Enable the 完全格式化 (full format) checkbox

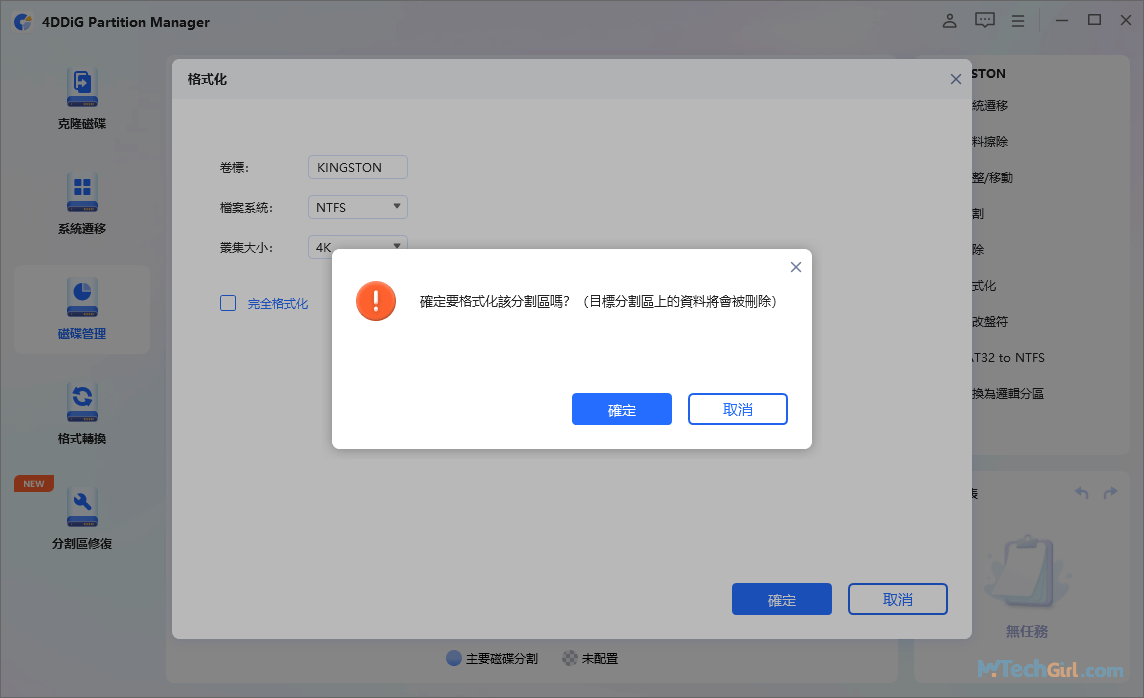click(x=228, y=303)
